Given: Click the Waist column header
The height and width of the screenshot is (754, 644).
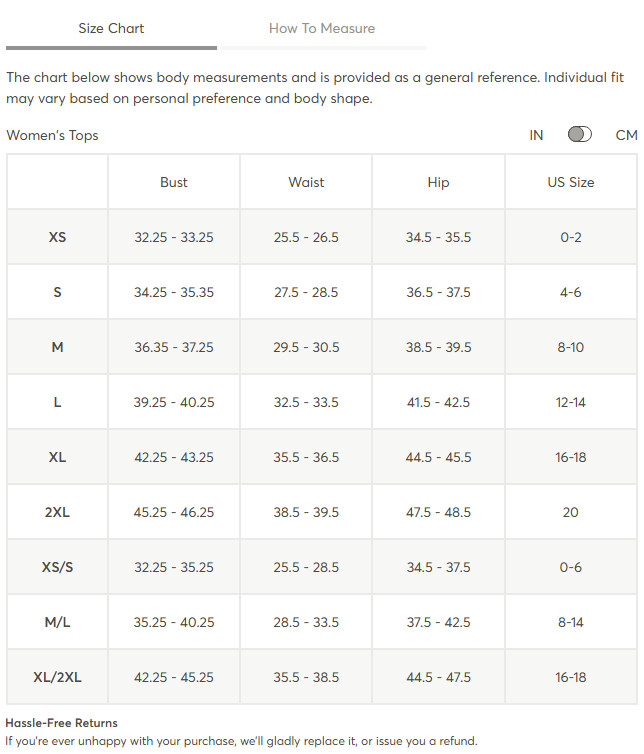Looking at the screenshot, I should point(306,182).
